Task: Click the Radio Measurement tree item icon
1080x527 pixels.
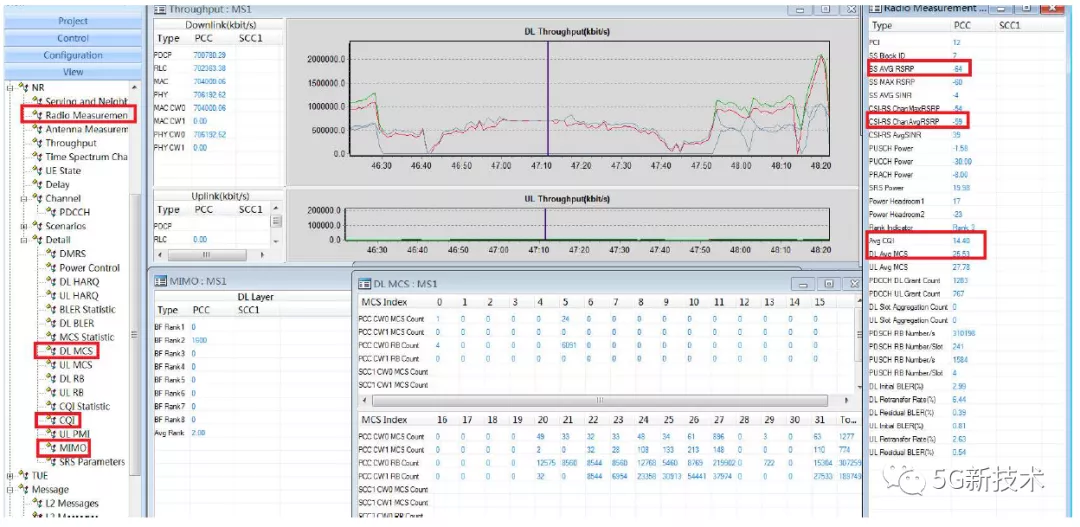Action: tap(37, 115)
